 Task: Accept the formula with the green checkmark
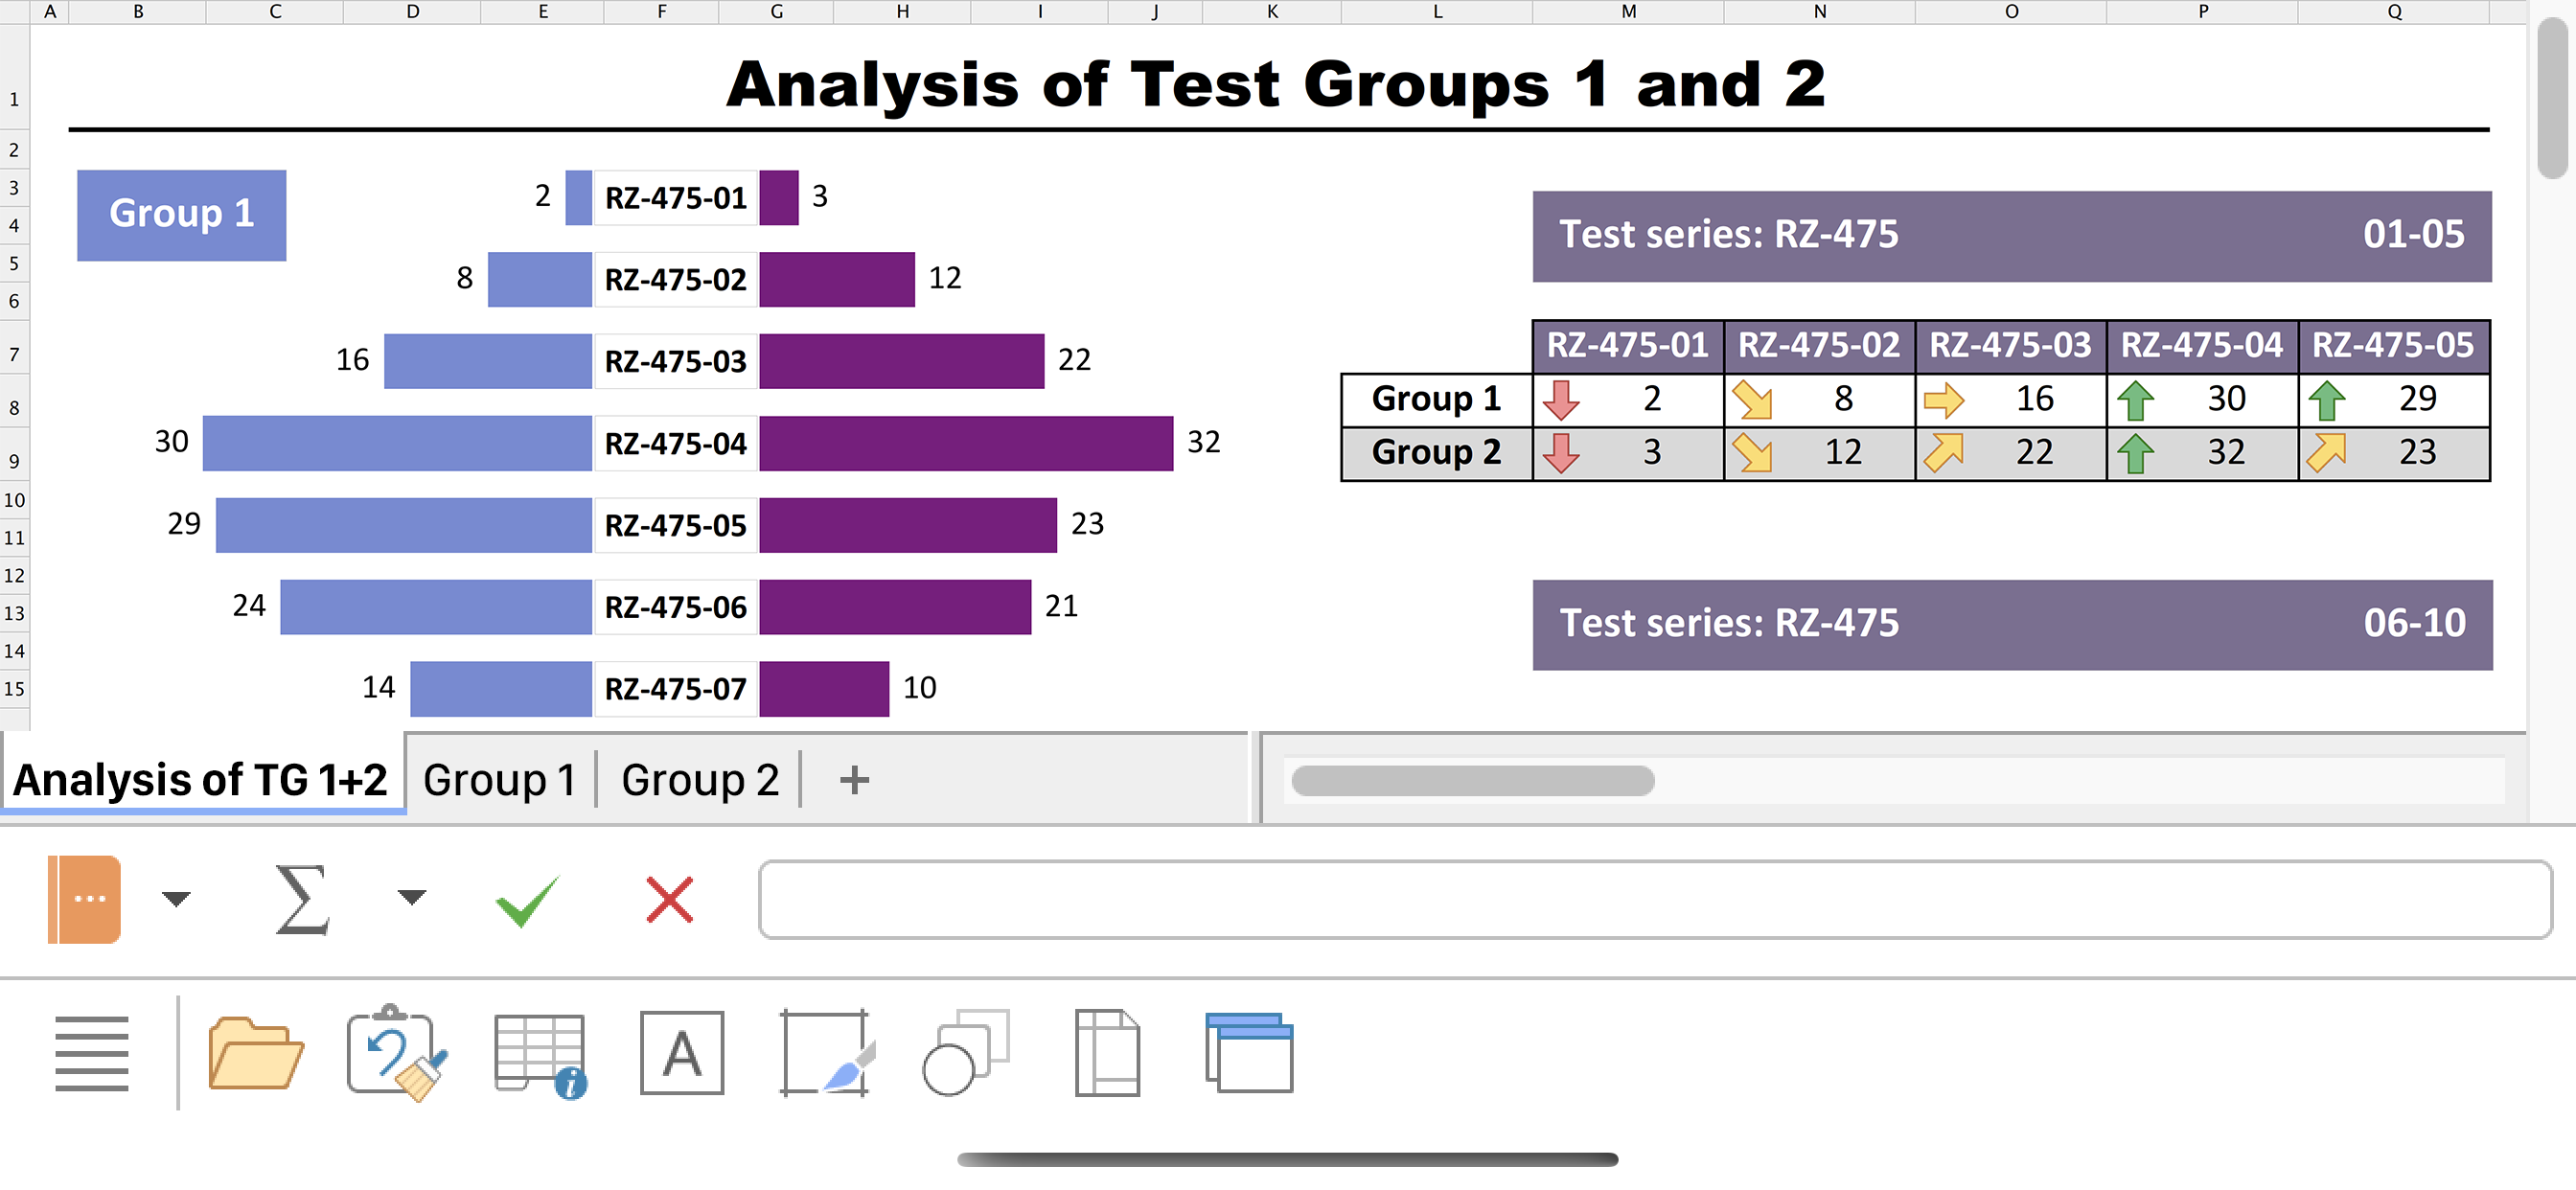click(x=526, y=900)
